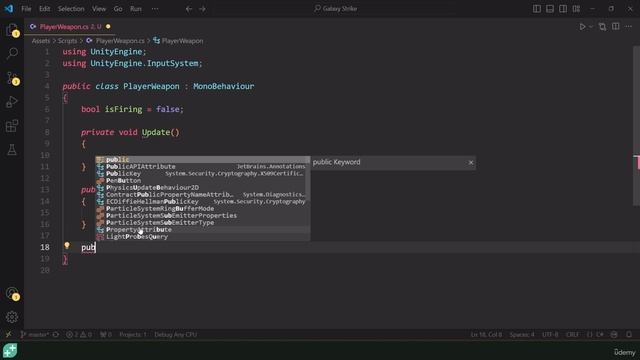Go forward with the right arrow
640x360 pixels.
(202, 9)
